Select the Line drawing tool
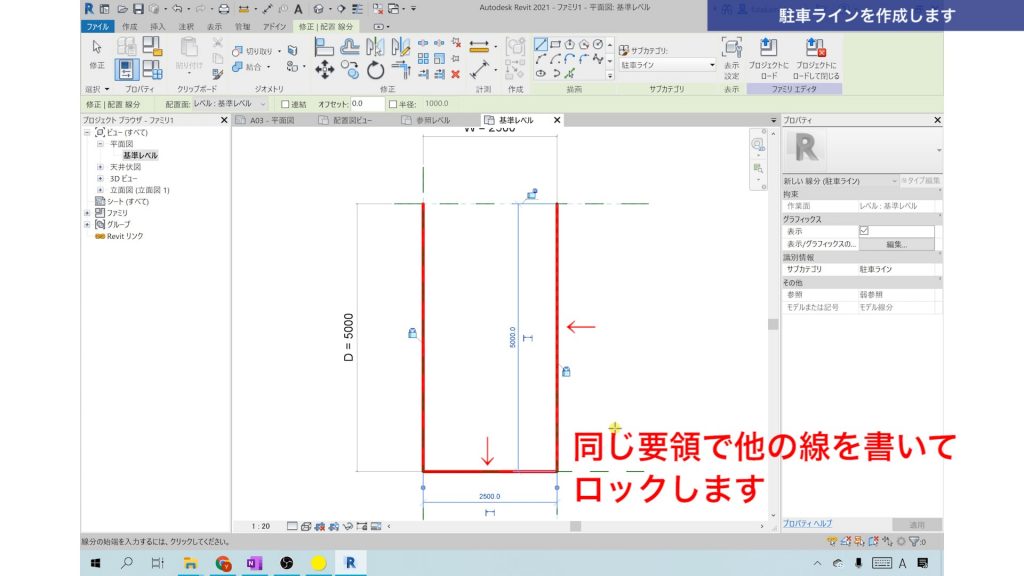1024x576 pixels. [x=540, y=43]
